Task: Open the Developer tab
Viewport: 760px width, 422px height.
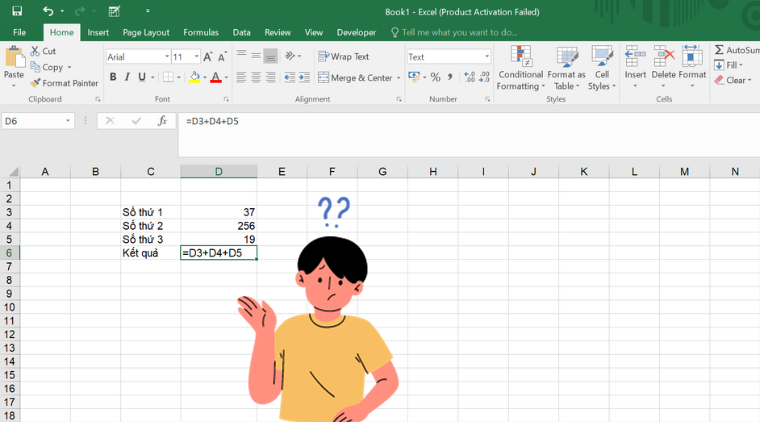Action: coord(356,32)
